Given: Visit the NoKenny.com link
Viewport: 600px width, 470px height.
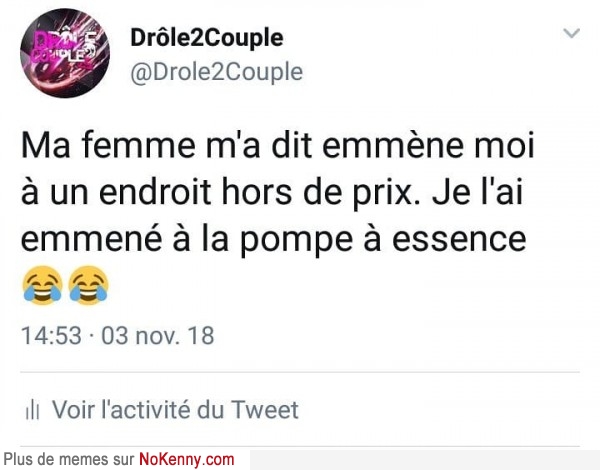Looking at the screenshot, I should (186, 459).
